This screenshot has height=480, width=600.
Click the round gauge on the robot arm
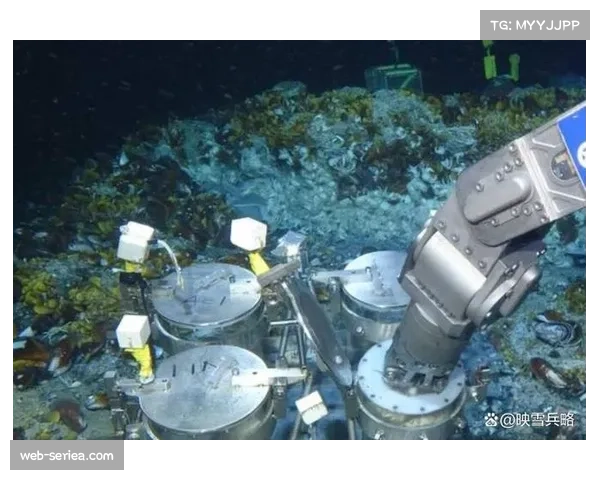point(563,167)
